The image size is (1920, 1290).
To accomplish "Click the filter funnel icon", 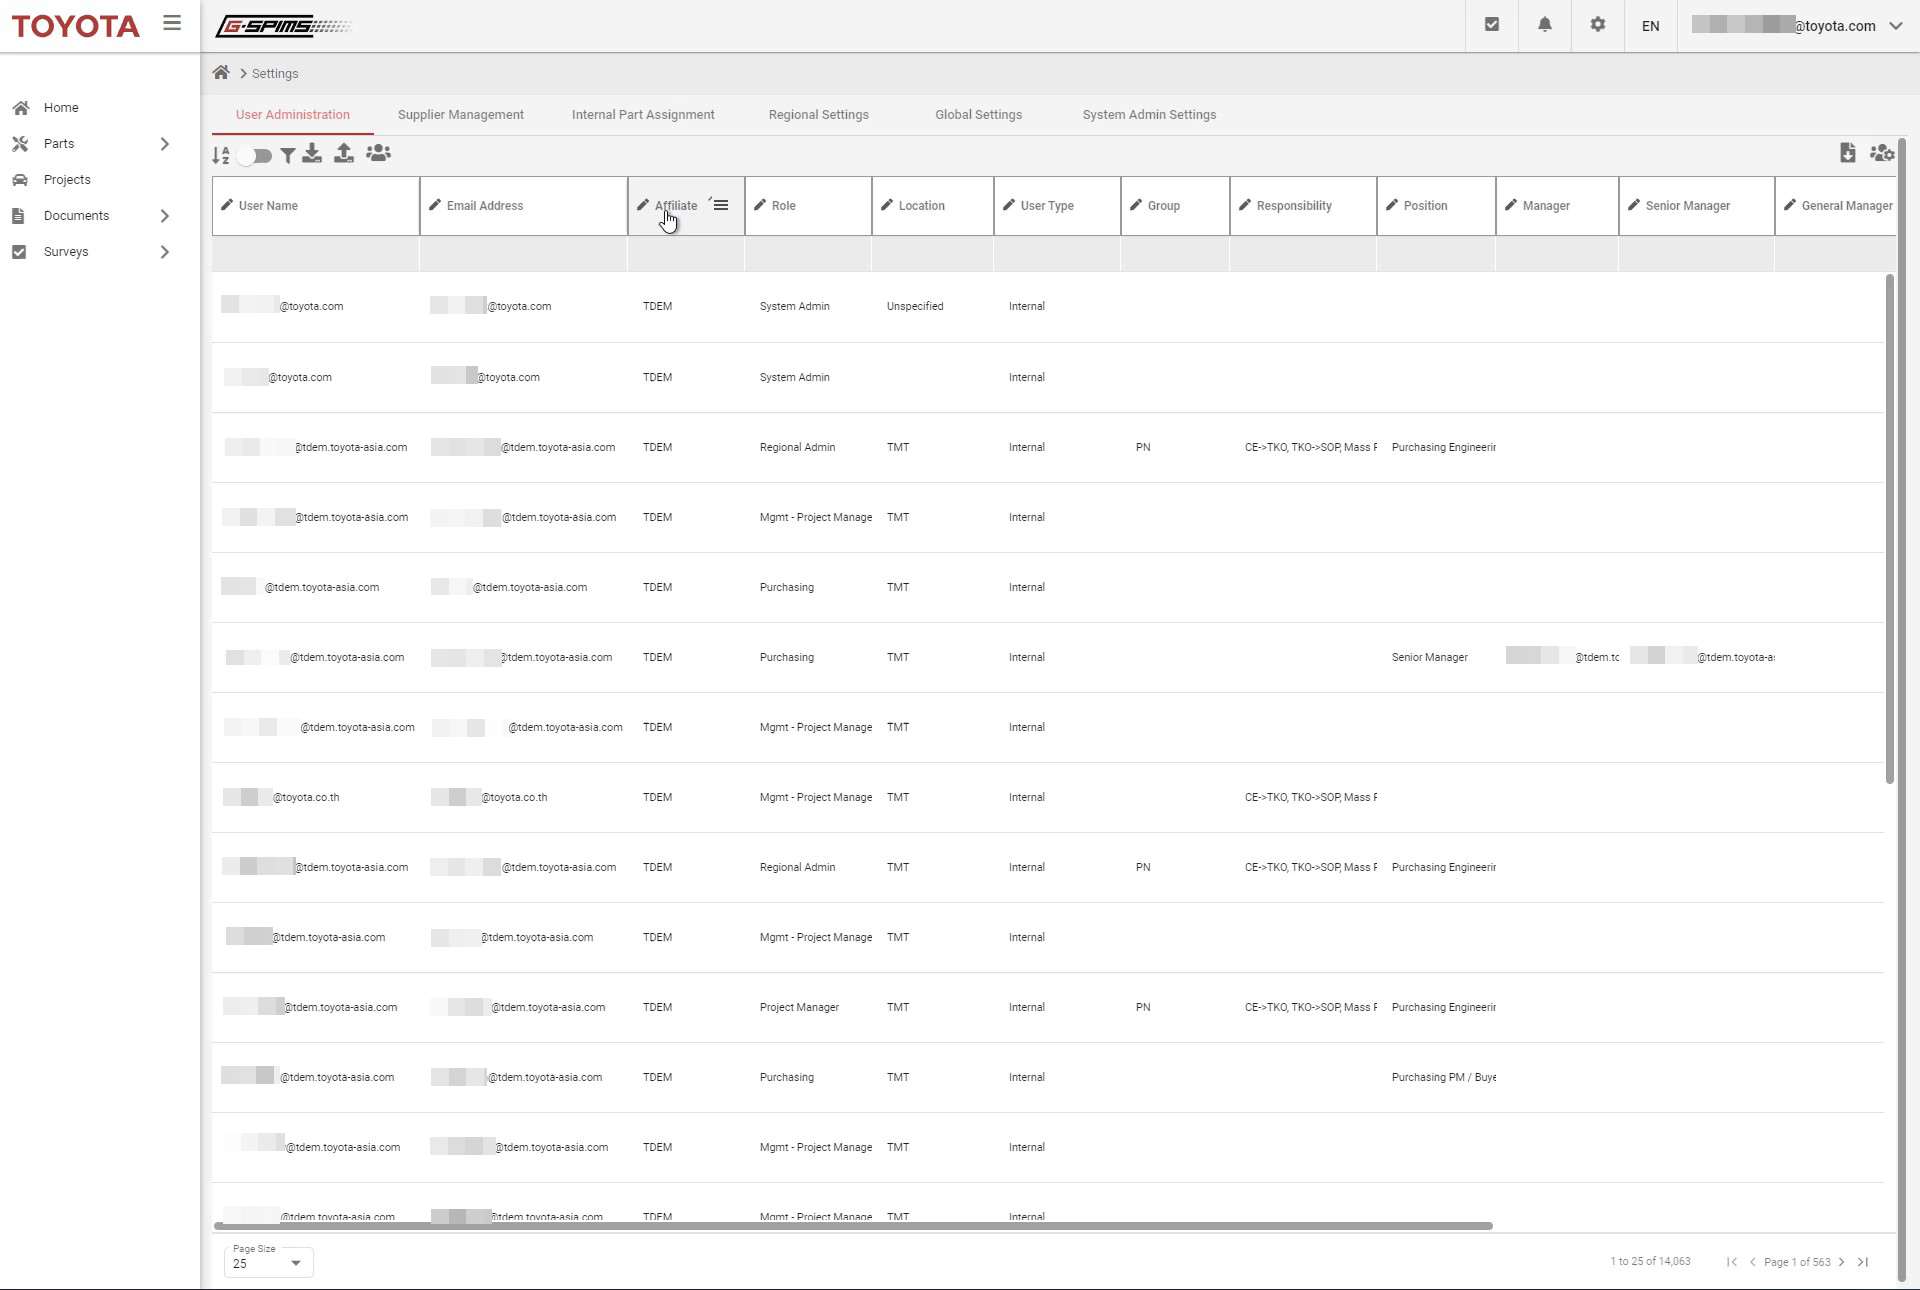I will (287, 155).
